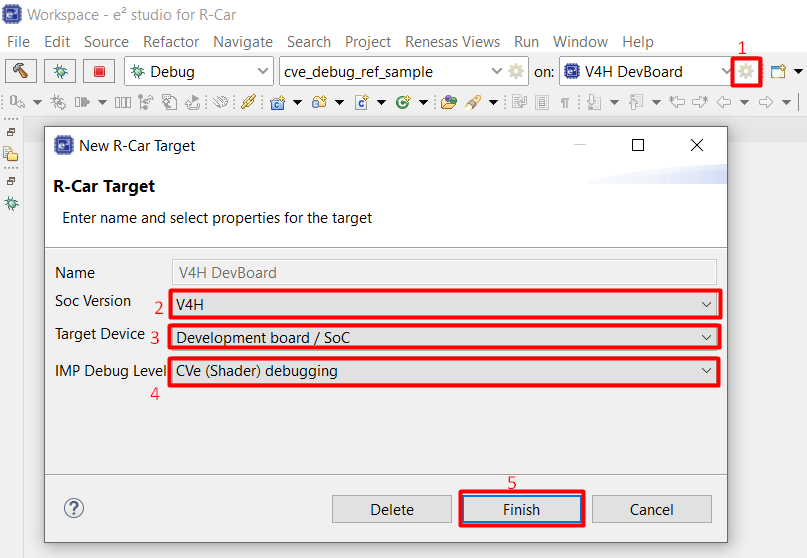Click the New Launch Target icon
Viewport: 807px width, 558px height.
[x=778, y=71]
